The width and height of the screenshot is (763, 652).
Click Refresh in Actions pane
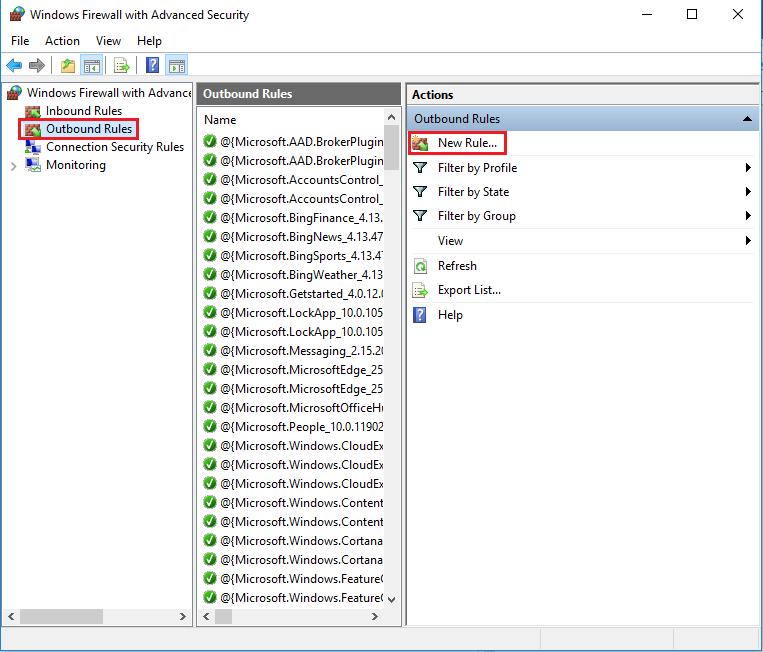(x=457, y=266)
